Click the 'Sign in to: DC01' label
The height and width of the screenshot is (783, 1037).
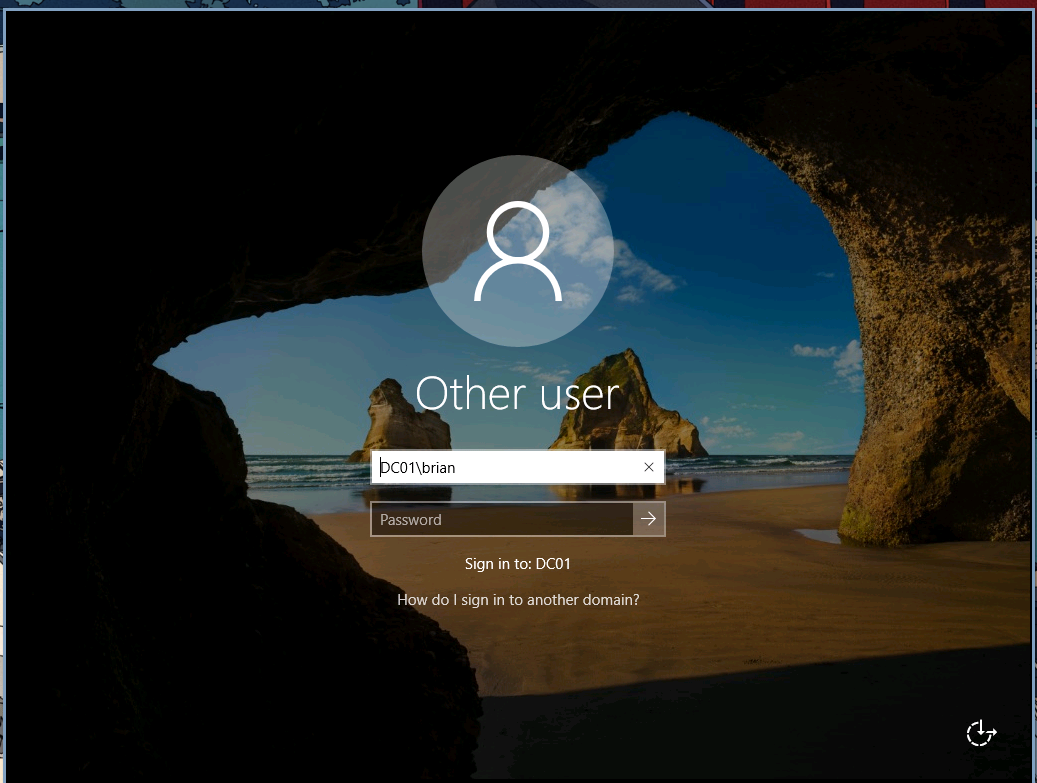click(x=518, y=563)
